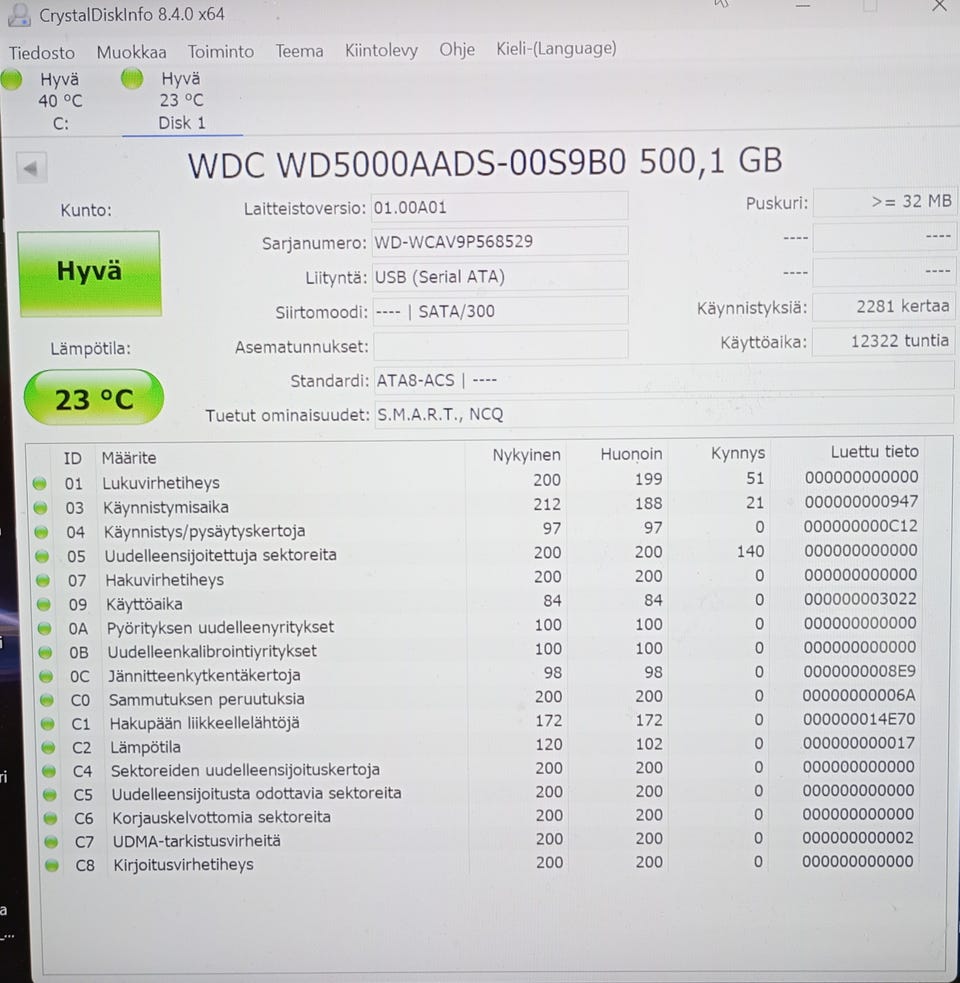Screen dimensions: 960x983
Task: Click the Puskuri field >= 32 MB
Action: tap(884, 202)
